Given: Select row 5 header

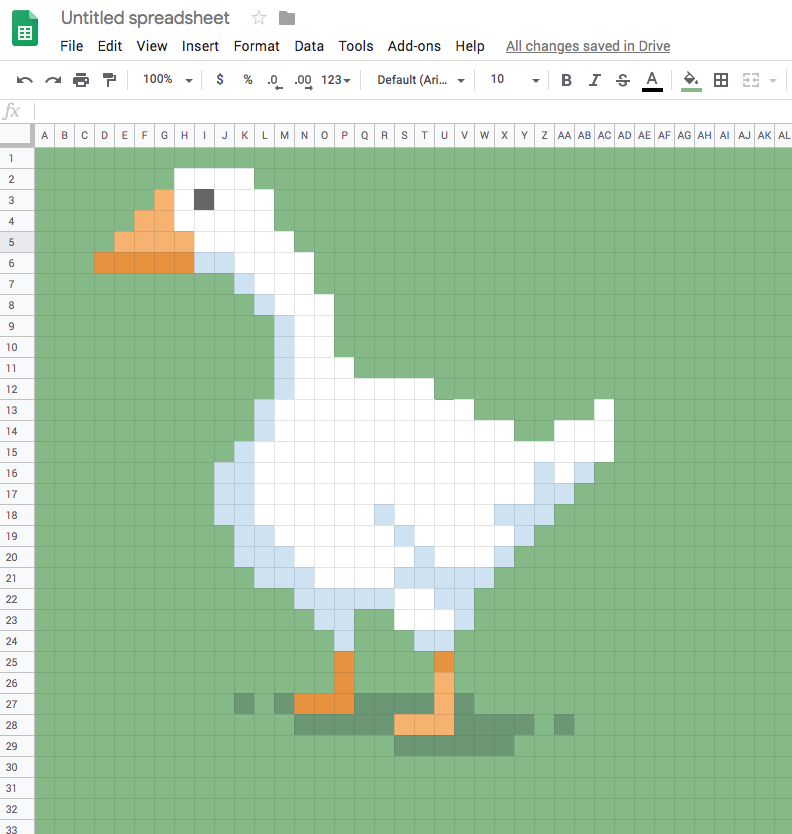Looking at the screenshot, I should tap(17, 242).
